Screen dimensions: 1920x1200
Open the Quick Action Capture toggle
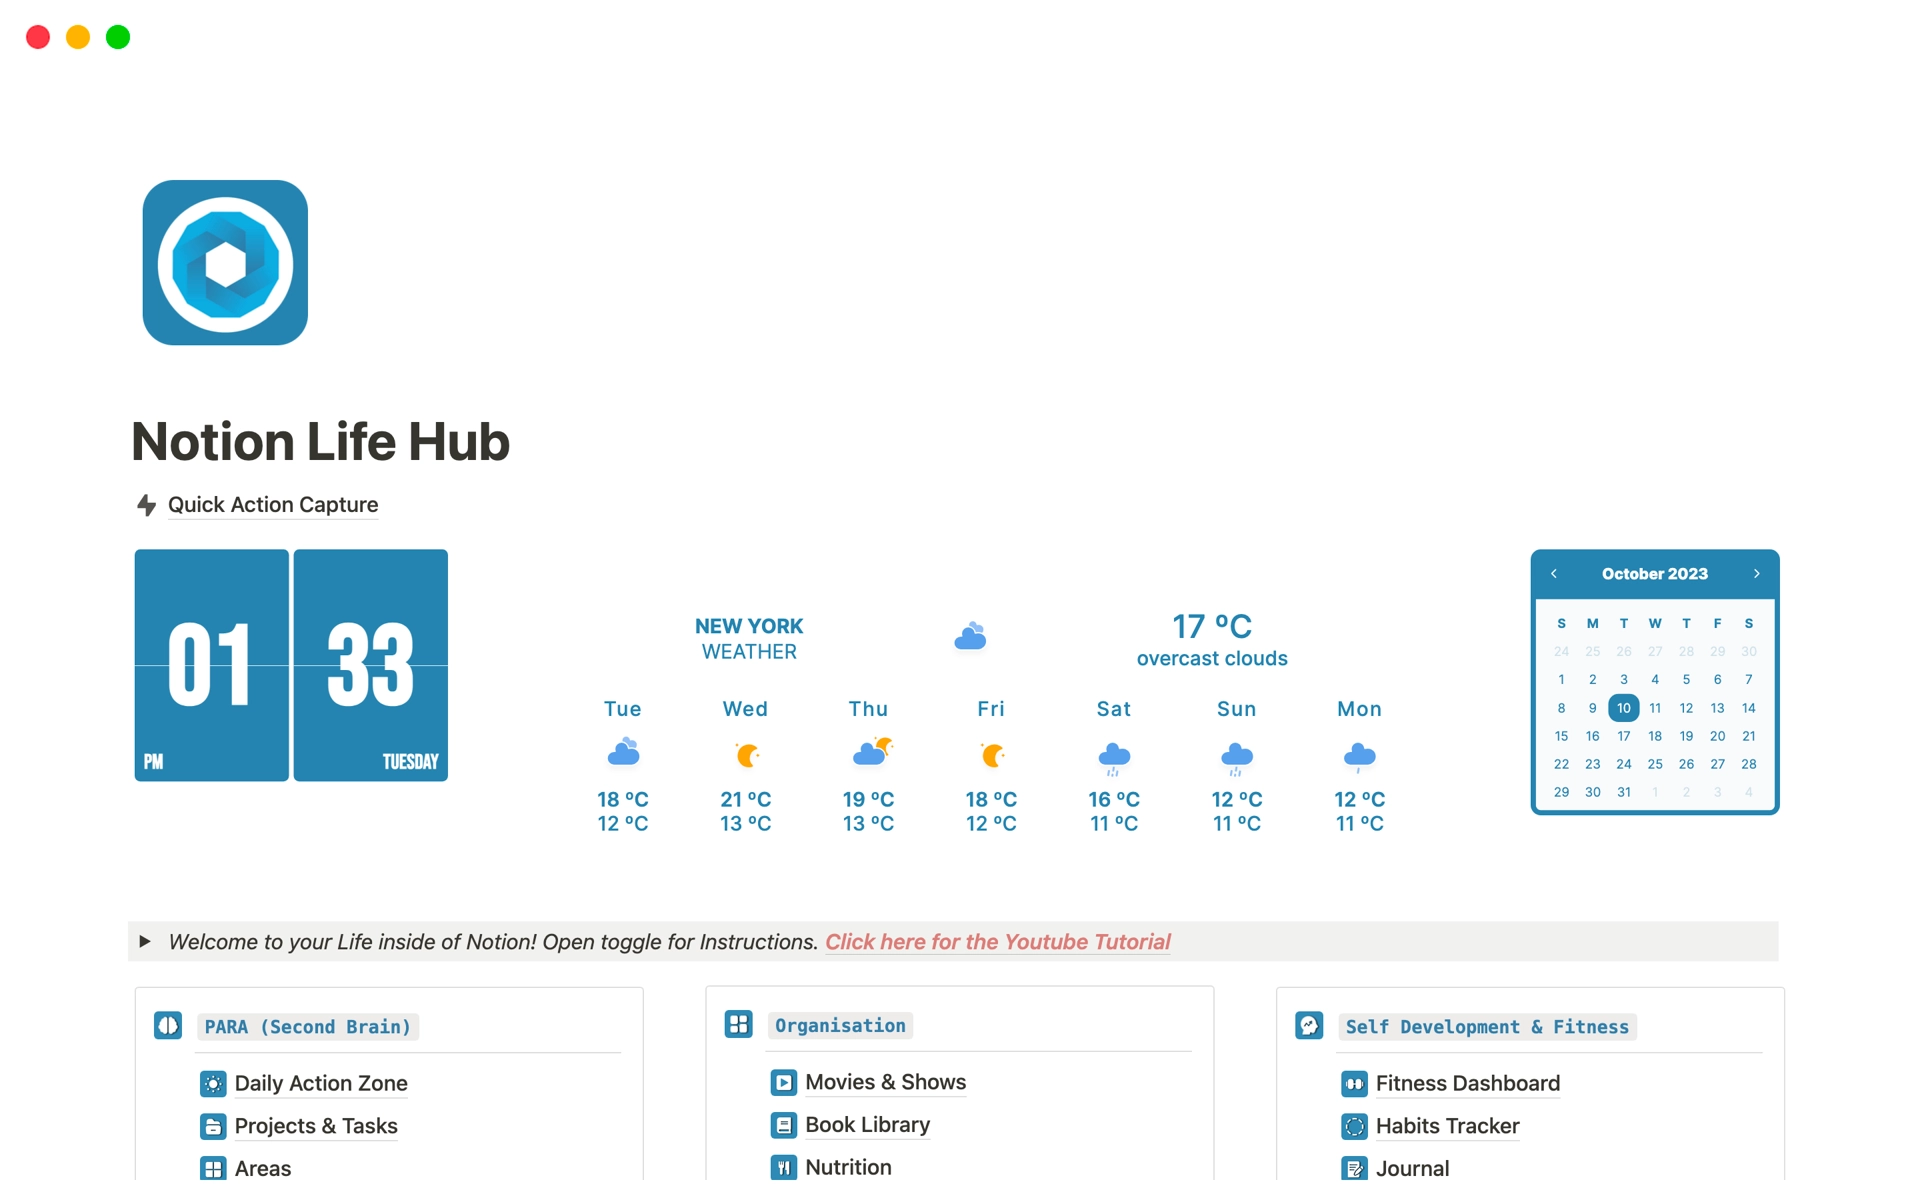point(149,503)
